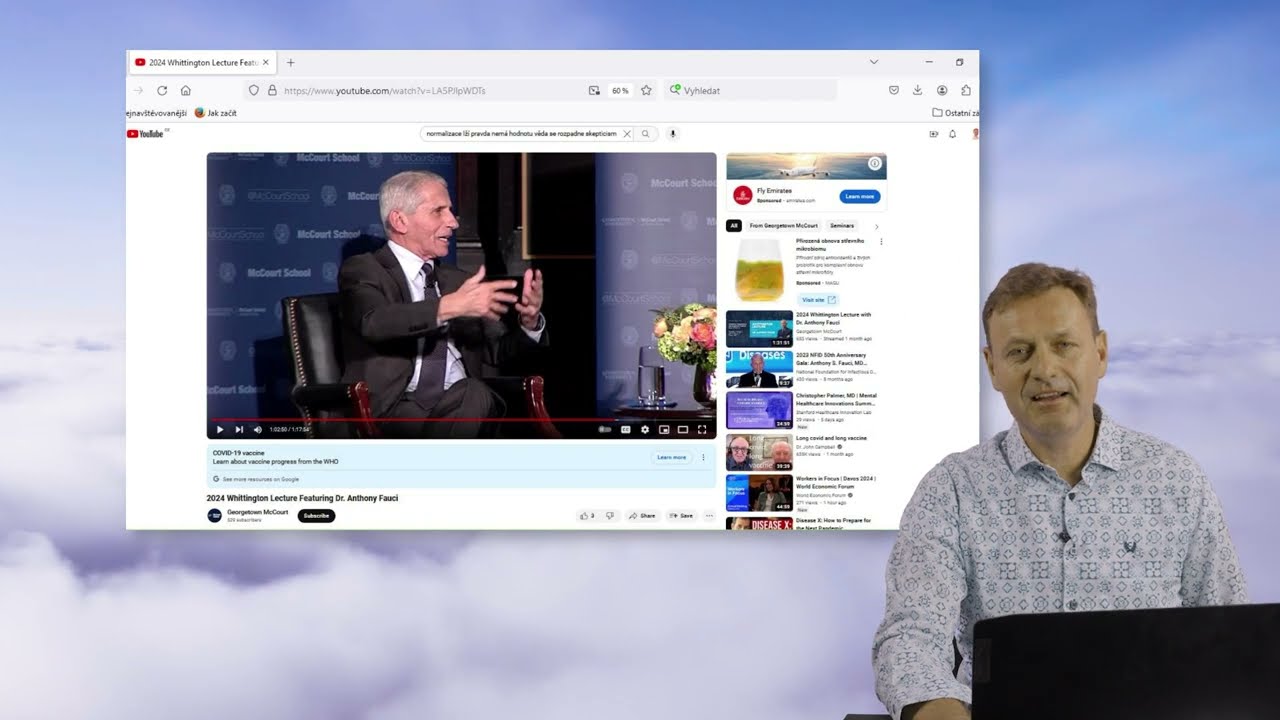Mute the video player volume
Screen dimensions: 1280x720
[x=257, y=430]
